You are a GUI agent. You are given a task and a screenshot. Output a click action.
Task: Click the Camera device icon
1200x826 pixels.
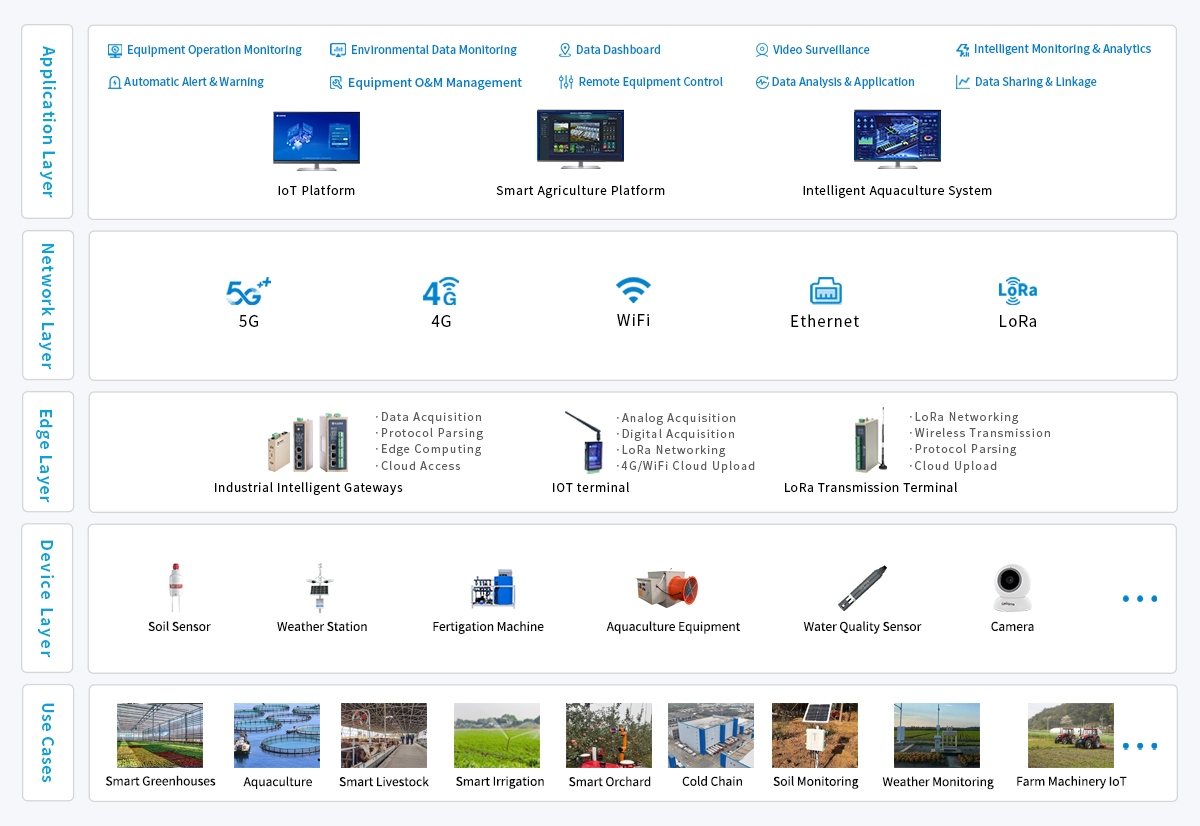(x=1012, y=588)
